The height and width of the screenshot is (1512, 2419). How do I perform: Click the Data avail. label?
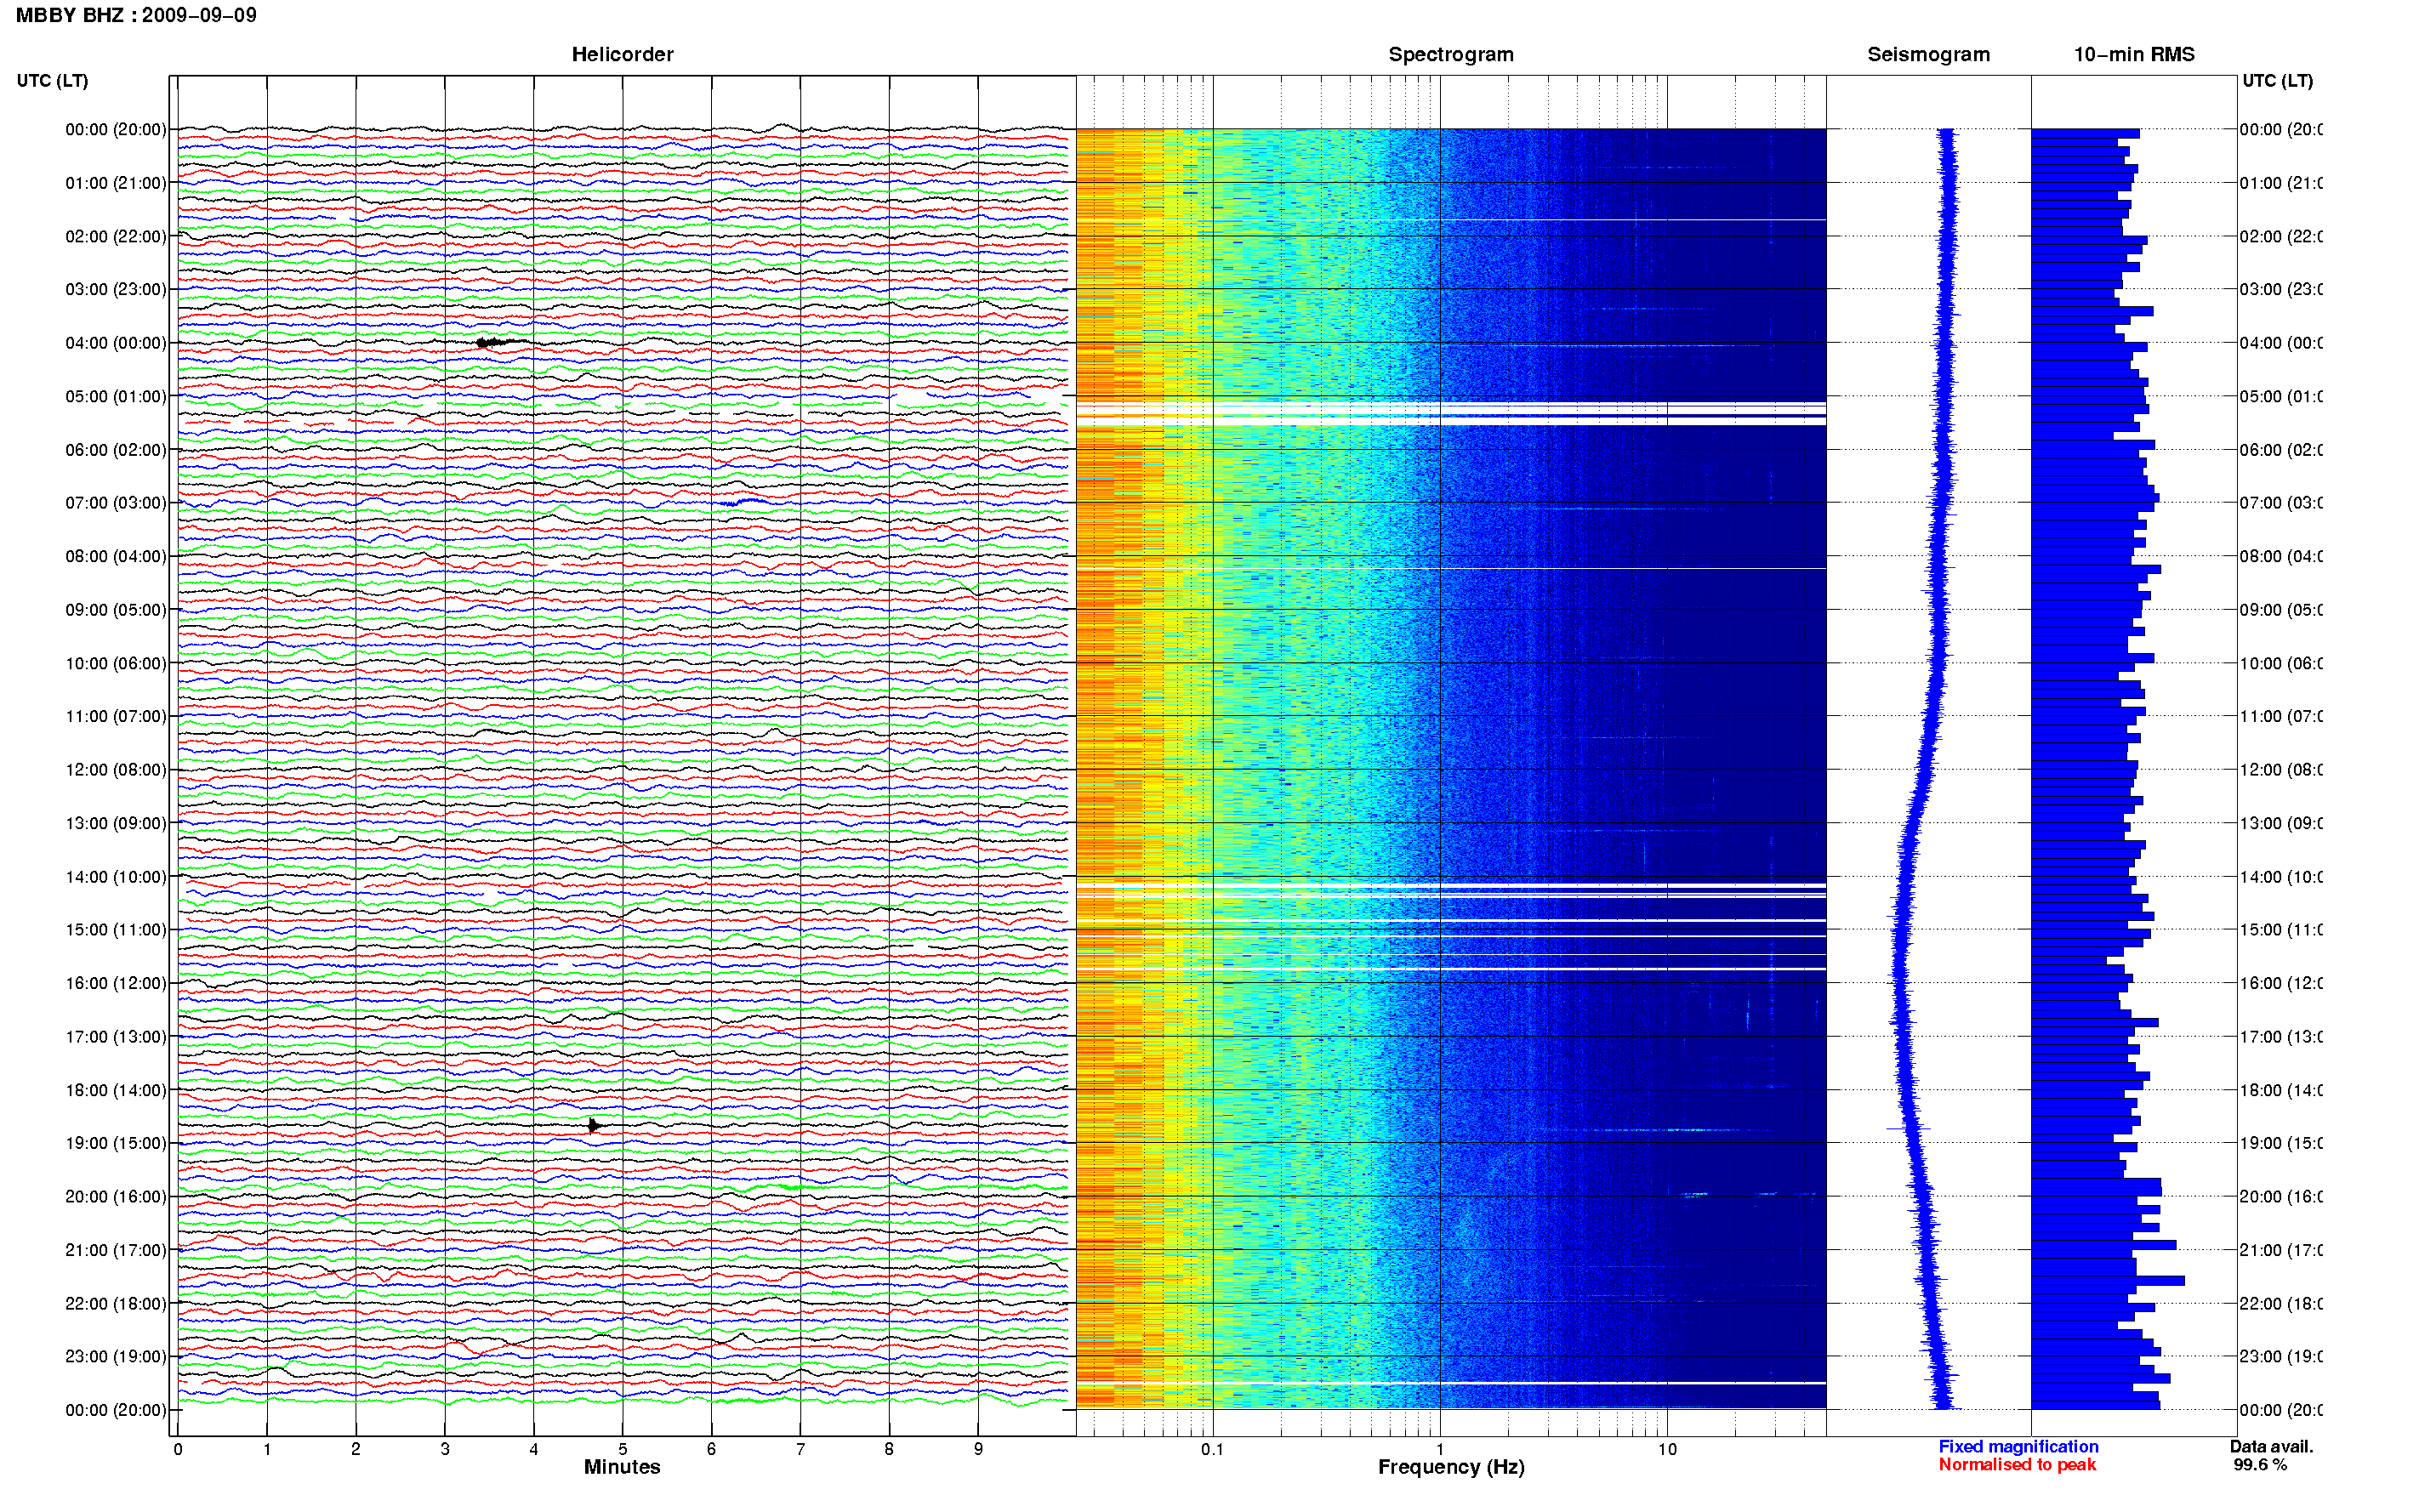(x=2271, y=1447)
